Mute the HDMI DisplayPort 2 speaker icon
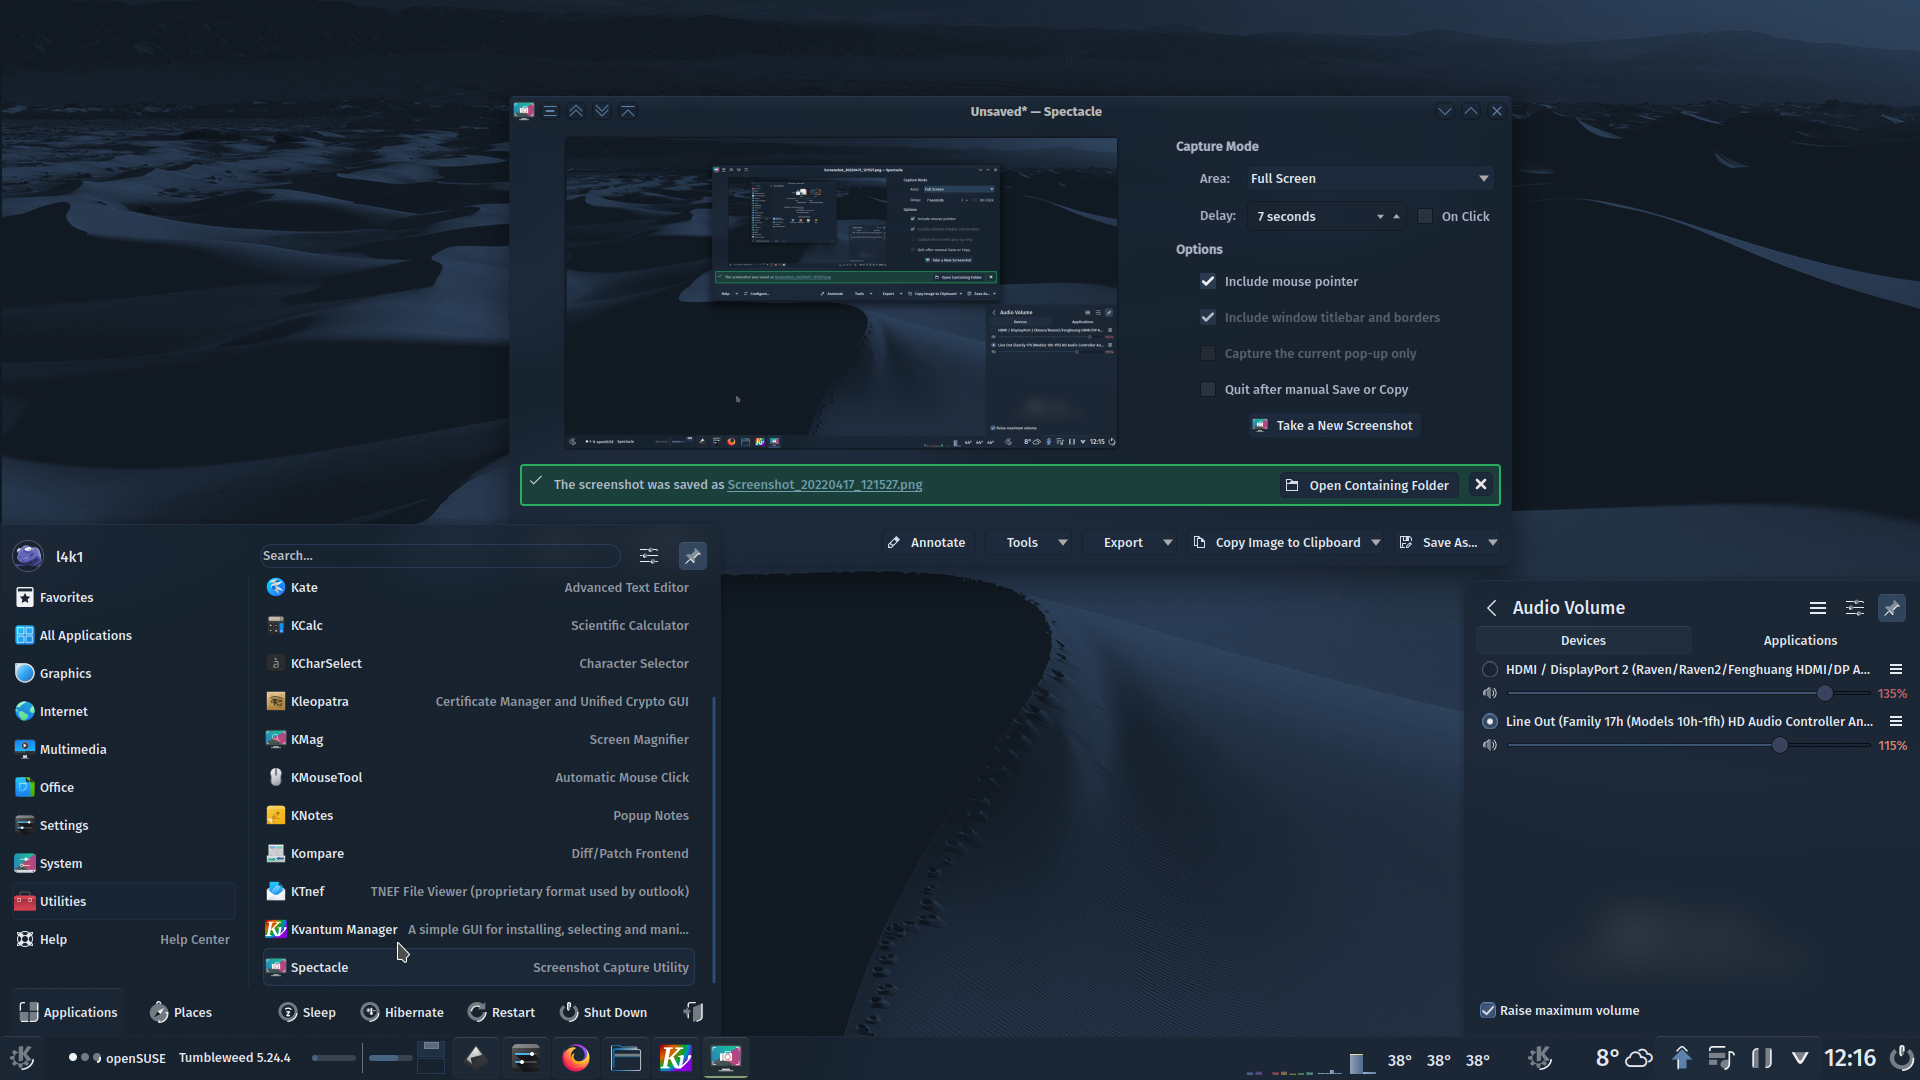 (x=1490, y=693)
